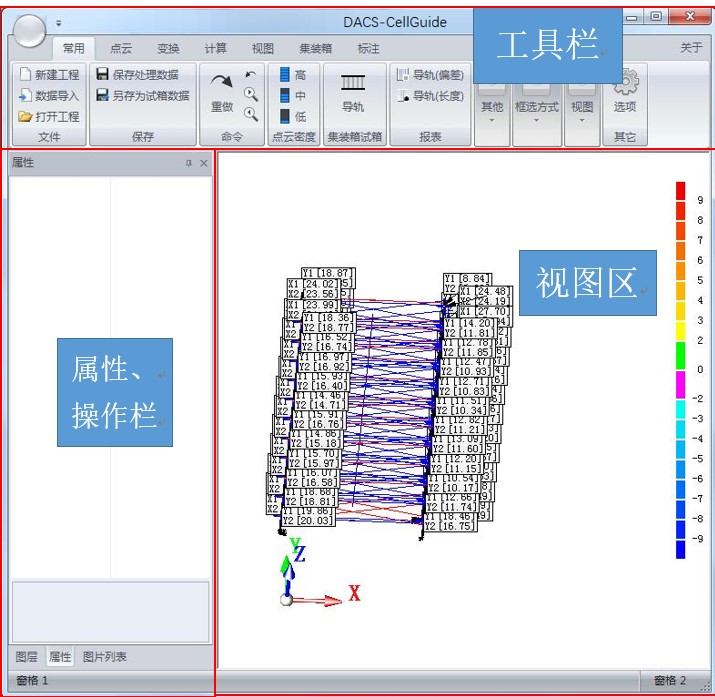Switch to the 属性 bottom tab
Screen dimensions: 715x697
[x=60, y=656]
